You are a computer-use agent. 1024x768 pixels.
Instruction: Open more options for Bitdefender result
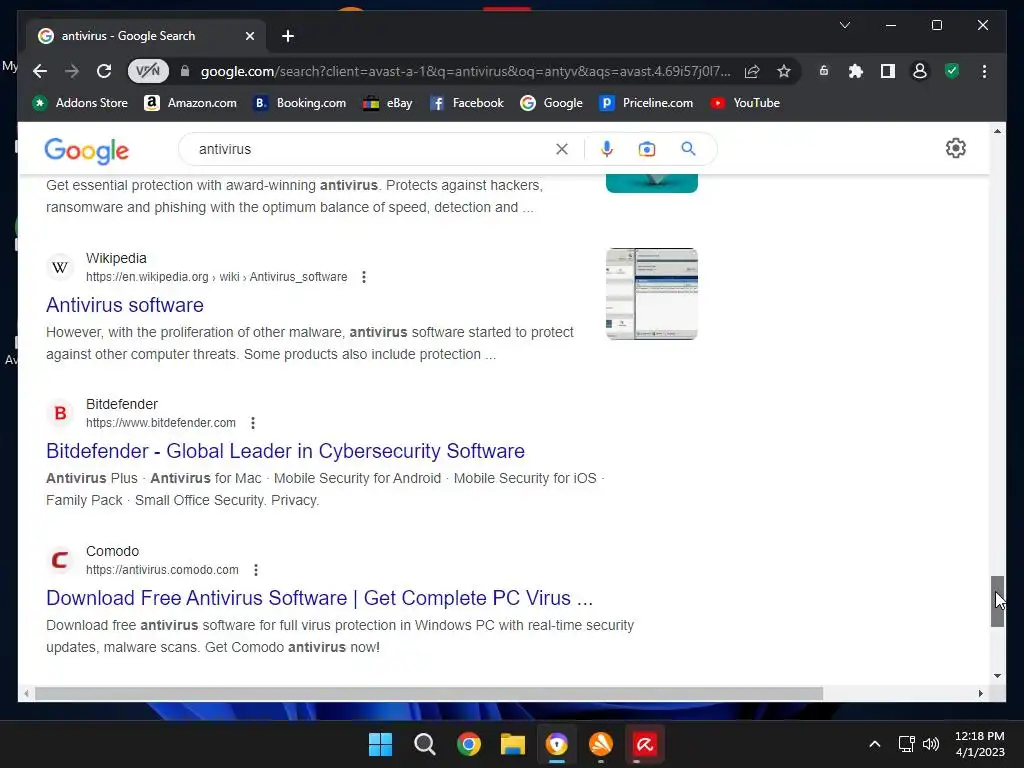click(253, 423)
